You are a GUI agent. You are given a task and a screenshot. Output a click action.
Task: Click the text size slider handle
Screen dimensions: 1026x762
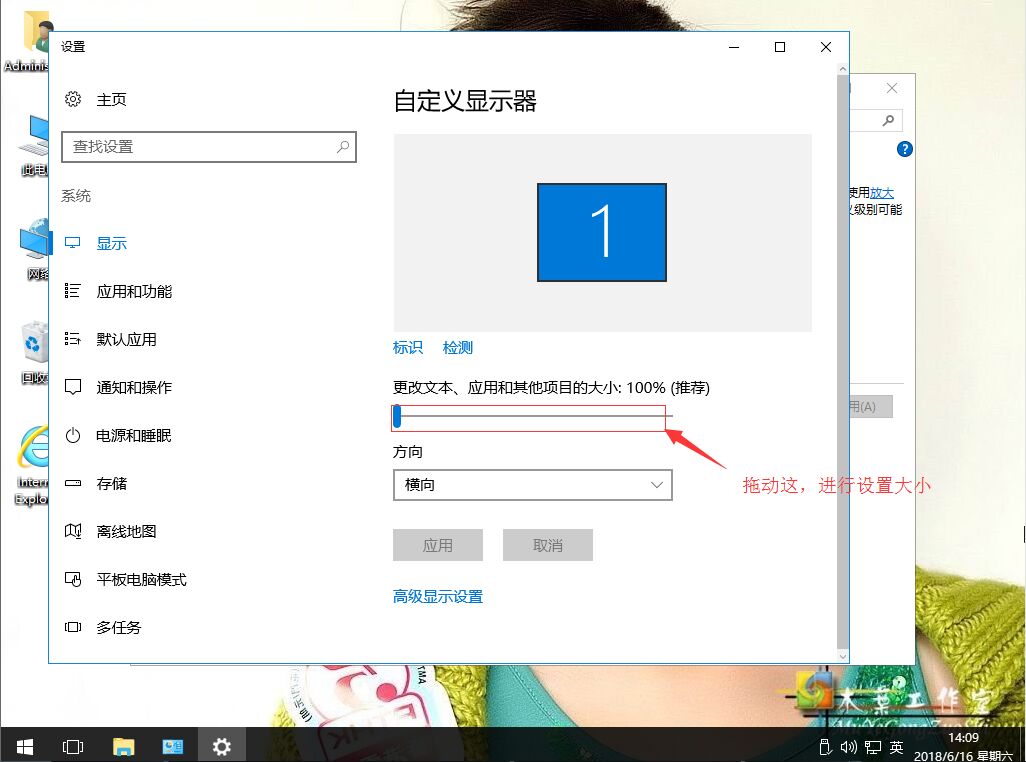click(x=397, y=416)
